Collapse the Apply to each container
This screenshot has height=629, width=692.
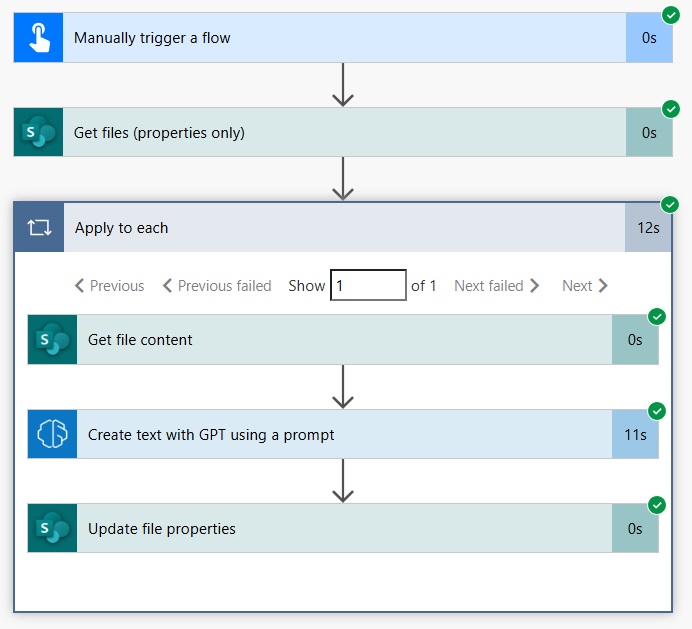342,228
